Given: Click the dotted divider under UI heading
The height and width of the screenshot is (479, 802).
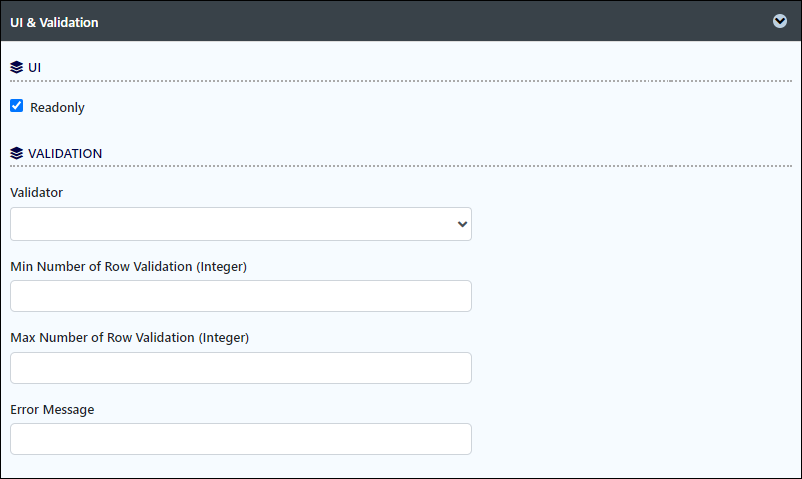Looking at the screenshot, I should 401,81.
